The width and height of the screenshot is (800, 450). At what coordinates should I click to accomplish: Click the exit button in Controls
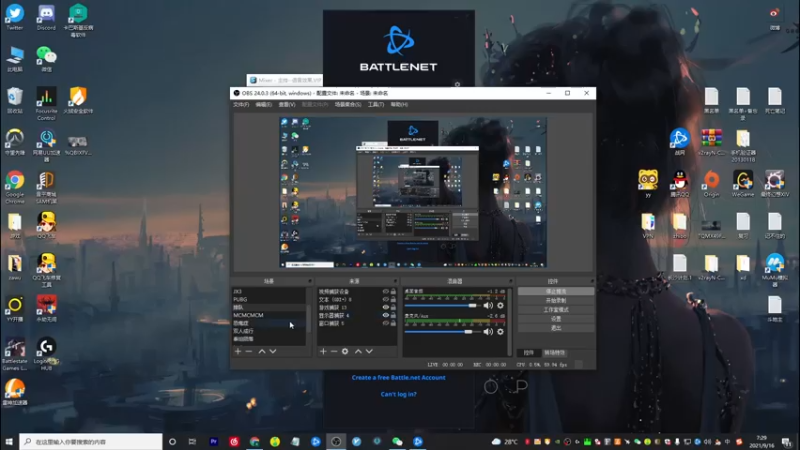click(x=556, y=328)
